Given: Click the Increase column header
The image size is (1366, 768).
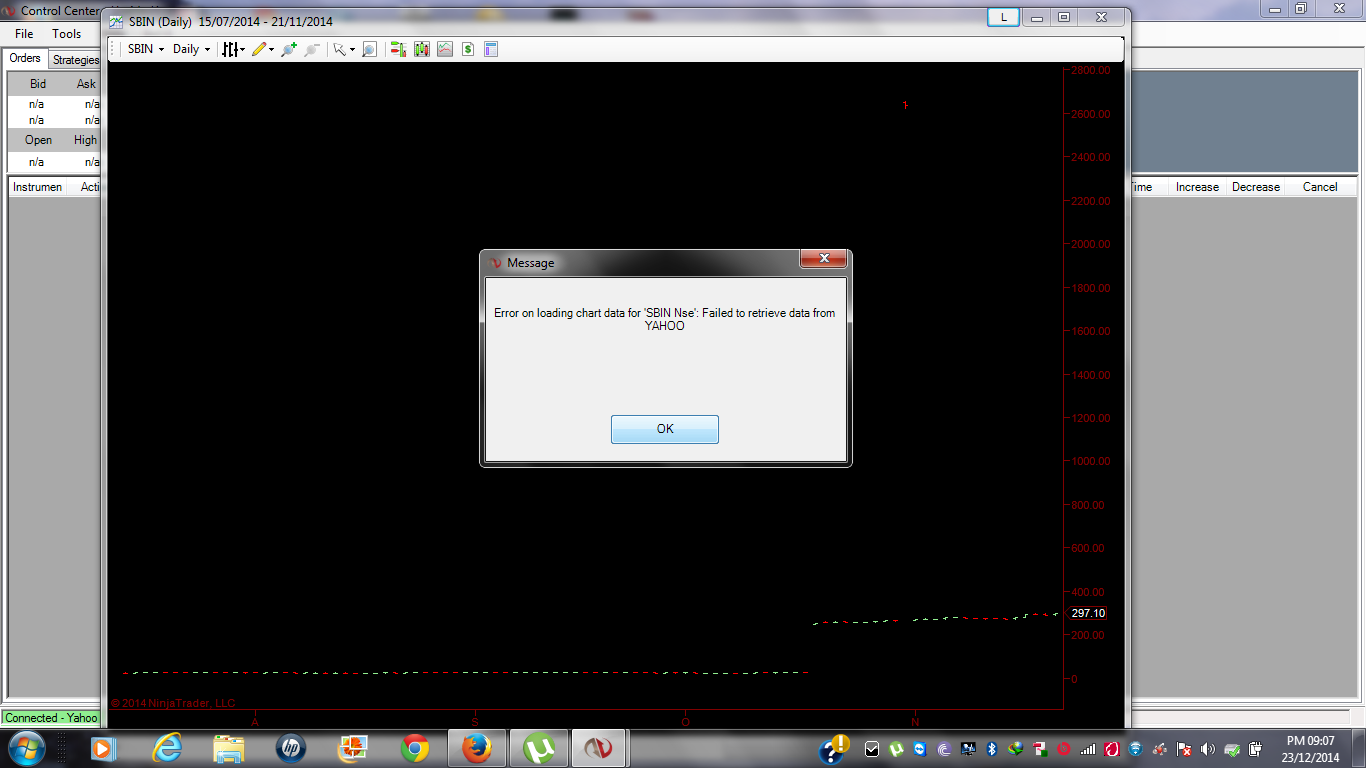Looking at the screenshot, I should [1197, 187].
